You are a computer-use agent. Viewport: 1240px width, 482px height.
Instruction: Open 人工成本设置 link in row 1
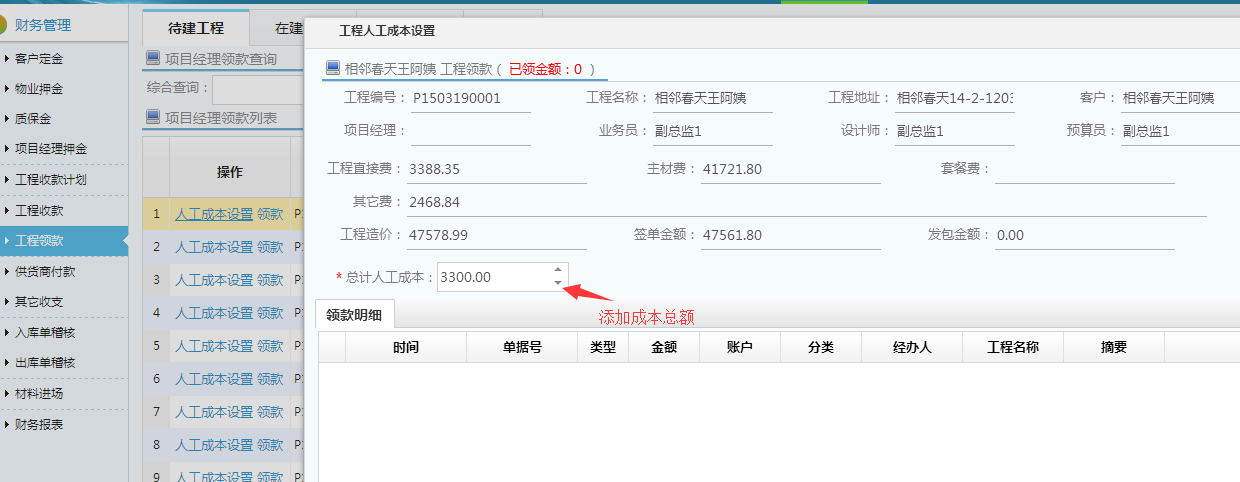tap(214, 215)
